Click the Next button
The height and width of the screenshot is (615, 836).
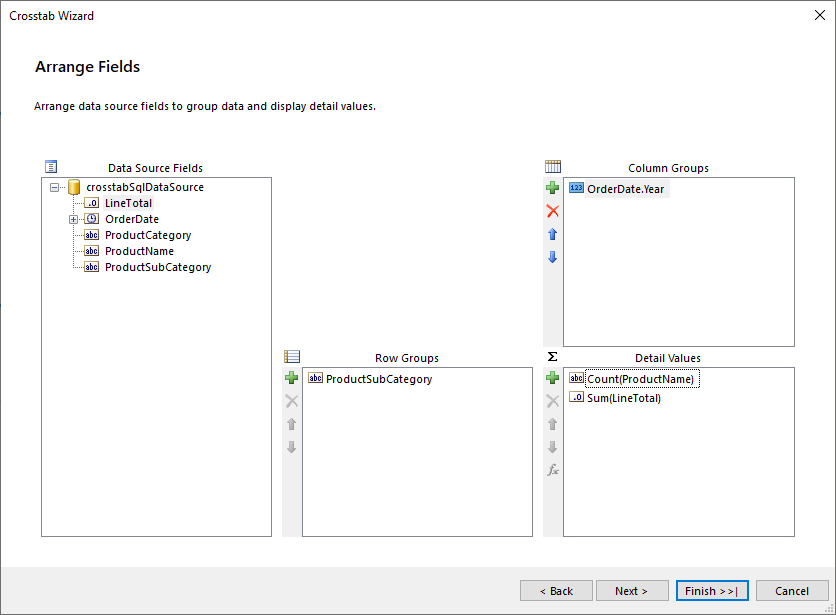pyautogui.click(x=632, y=590)
